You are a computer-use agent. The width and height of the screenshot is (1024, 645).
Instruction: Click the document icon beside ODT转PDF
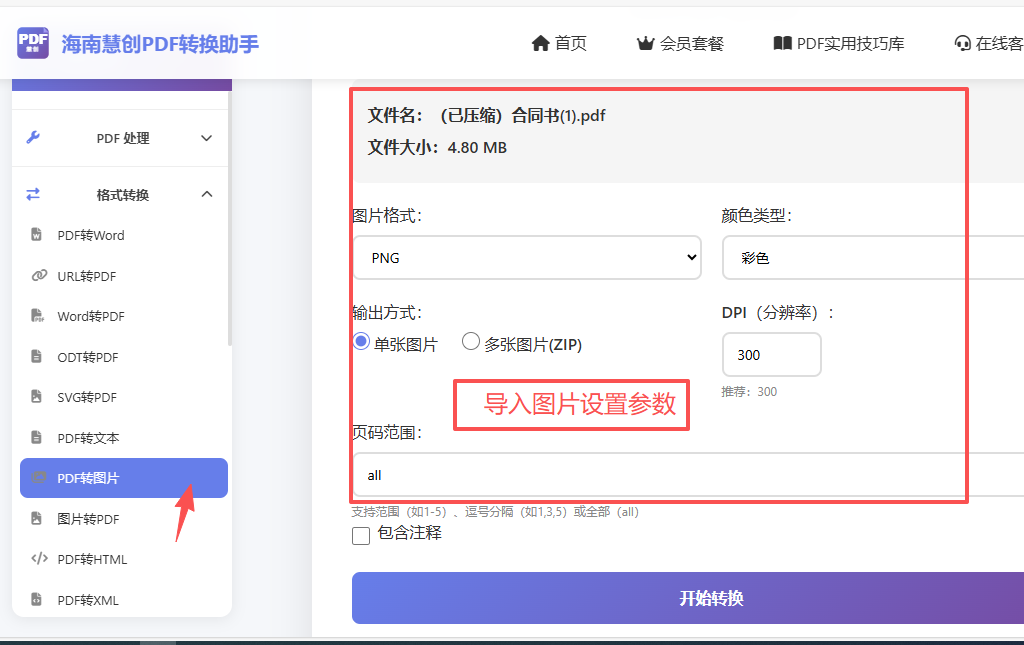[37, 356]
